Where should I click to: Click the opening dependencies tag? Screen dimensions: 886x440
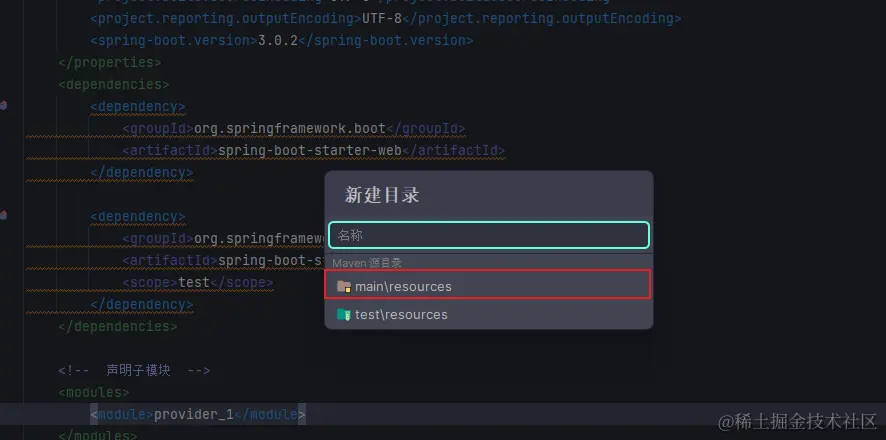click(114, 85)
